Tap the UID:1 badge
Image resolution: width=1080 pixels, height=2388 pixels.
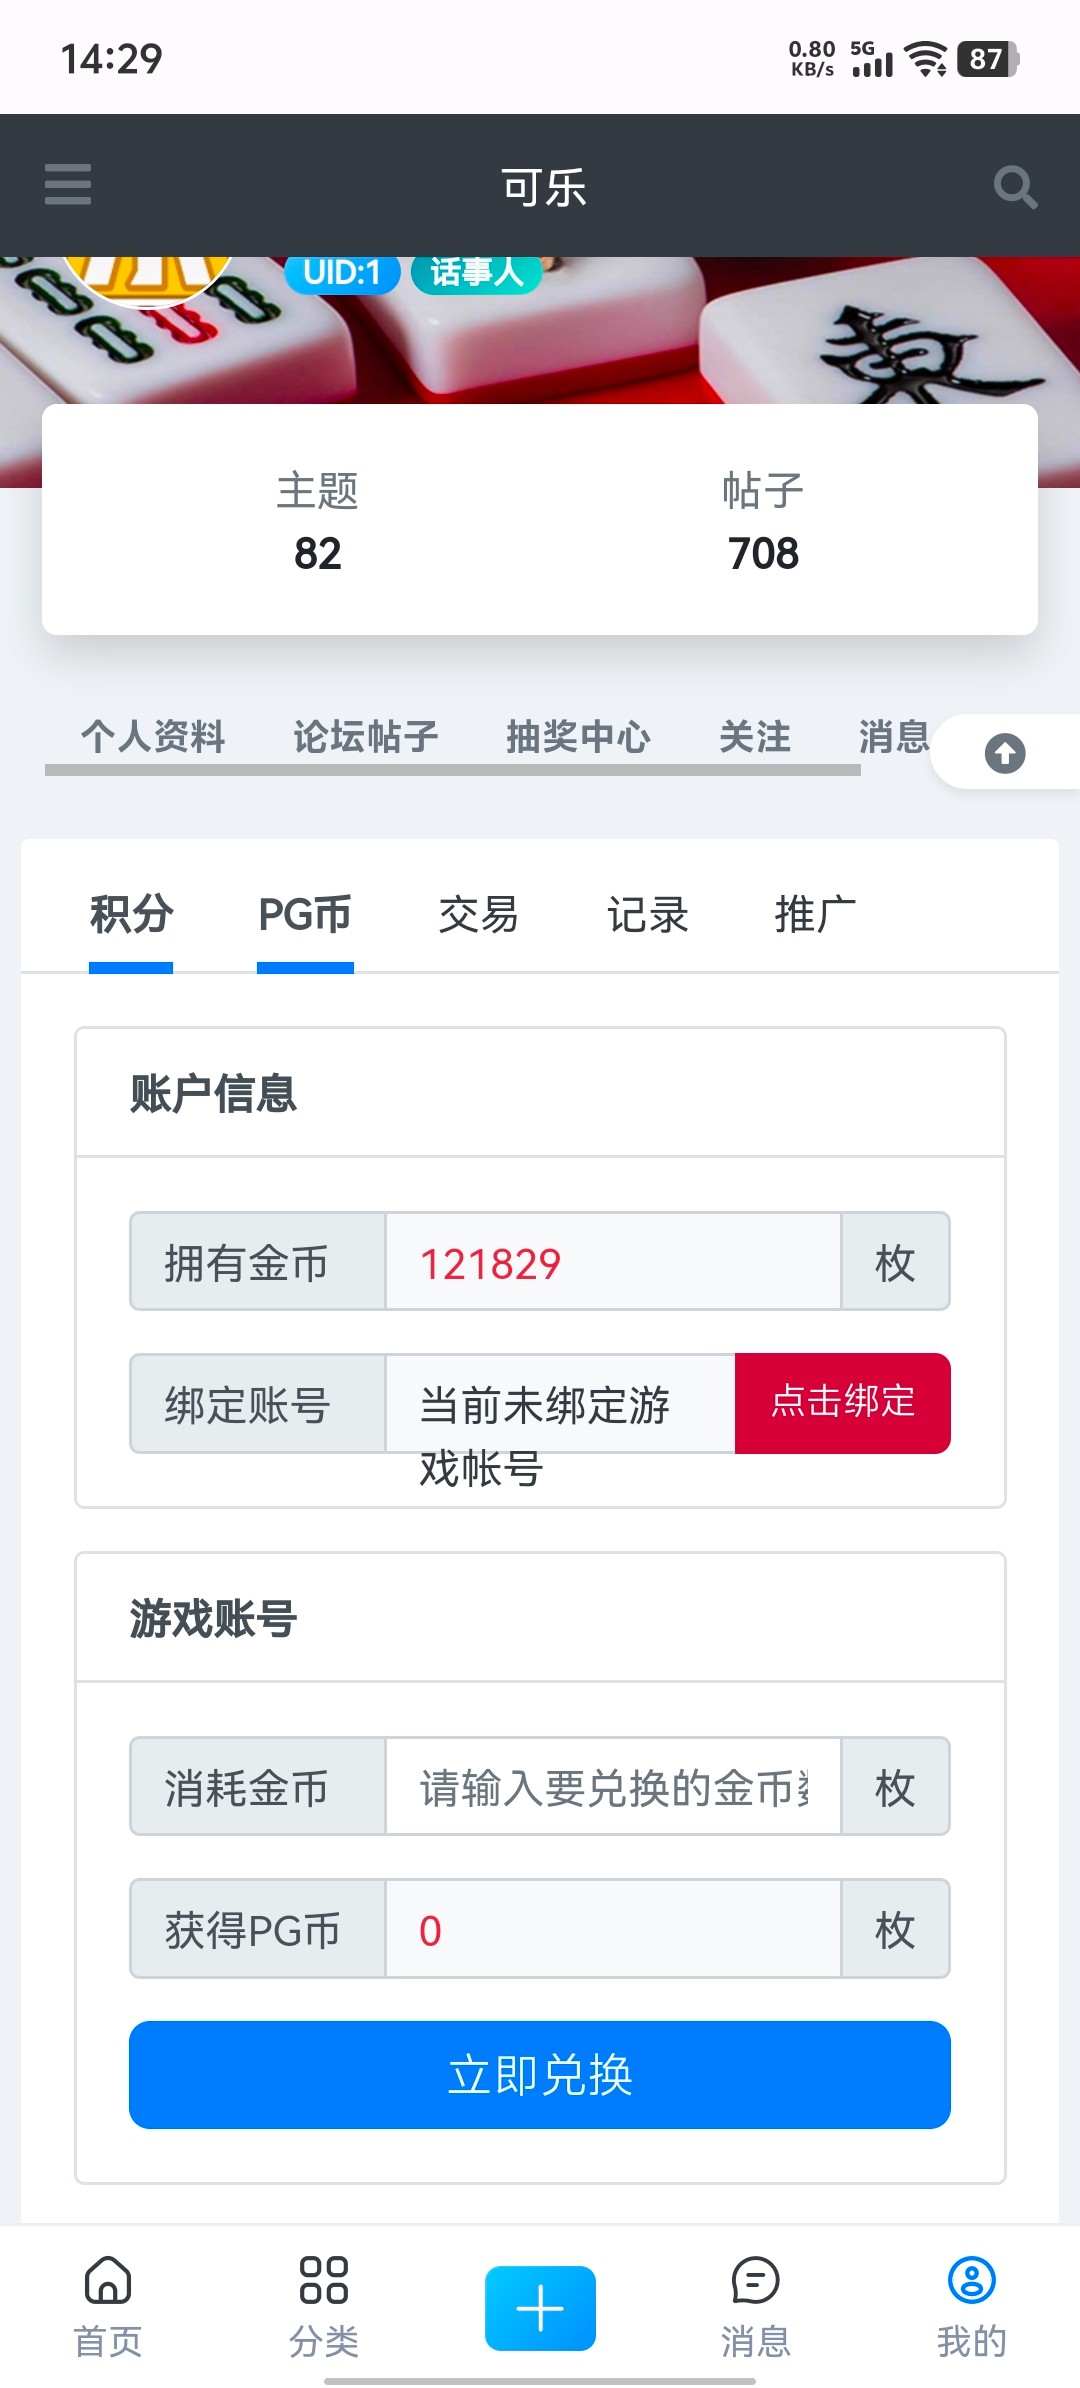[x=342, y=273]
